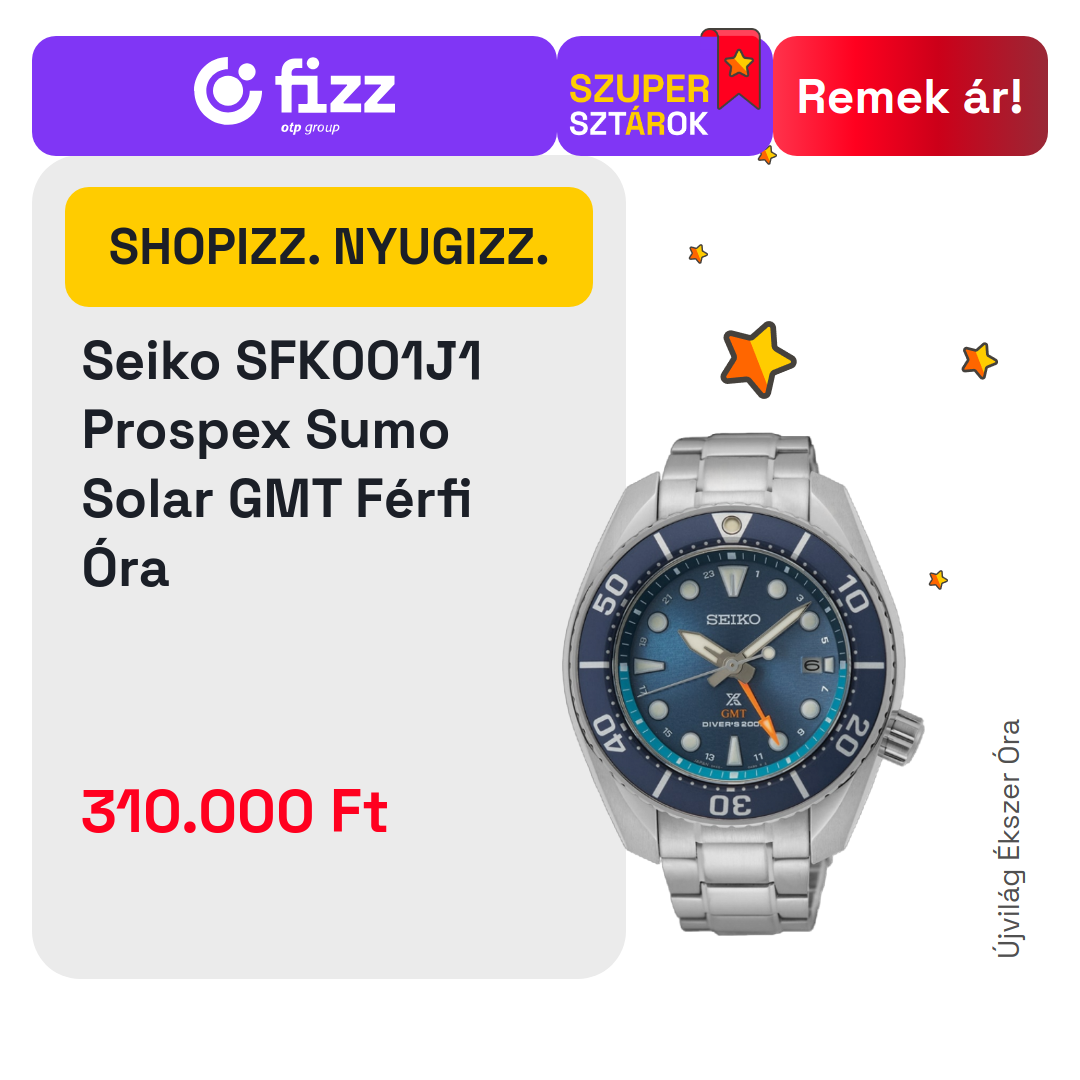Open the Seiko Prospex watch image

tap(743, 683)
